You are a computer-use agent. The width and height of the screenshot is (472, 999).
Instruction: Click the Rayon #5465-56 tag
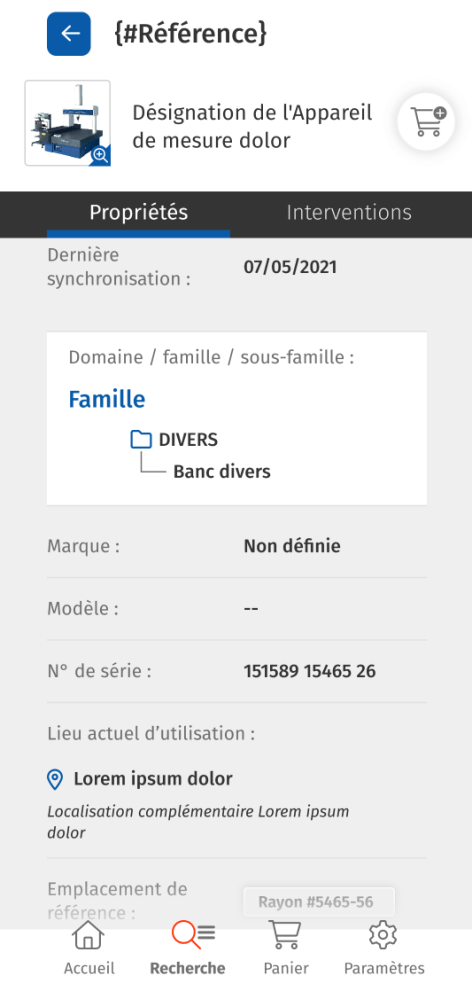[318, 902]
